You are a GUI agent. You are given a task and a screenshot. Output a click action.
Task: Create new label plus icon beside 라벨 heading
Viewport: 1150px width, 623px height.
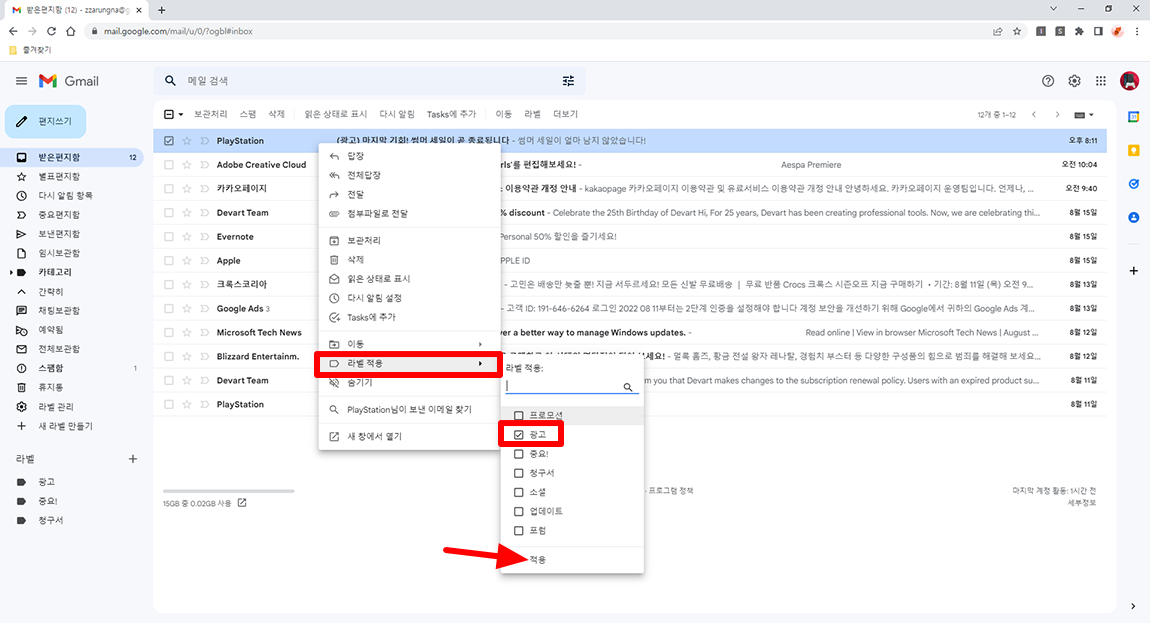pos(133,459)
